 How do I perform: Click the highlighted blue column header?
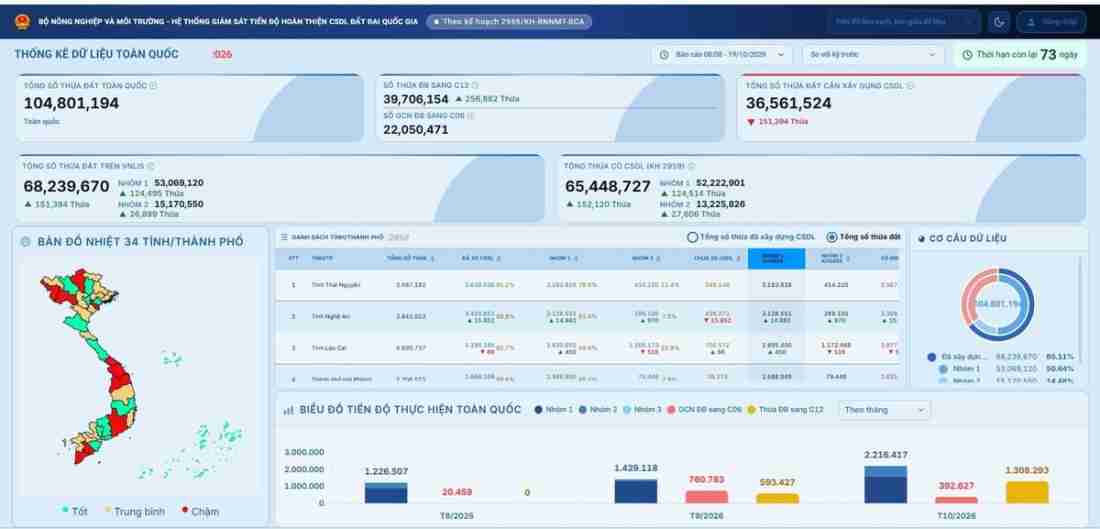pyautogui.click(x=776, y=259)
